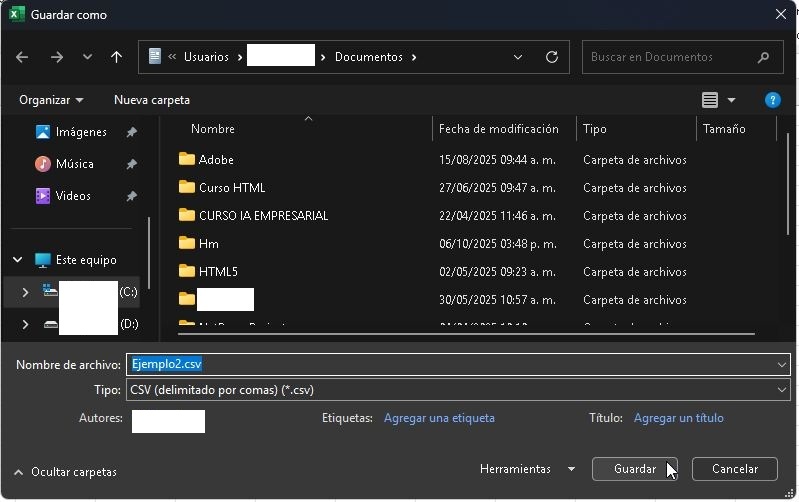Open the Nombre de archivo dropdown arrow
This screenshot has width=799, height=502.
point(782,364)
